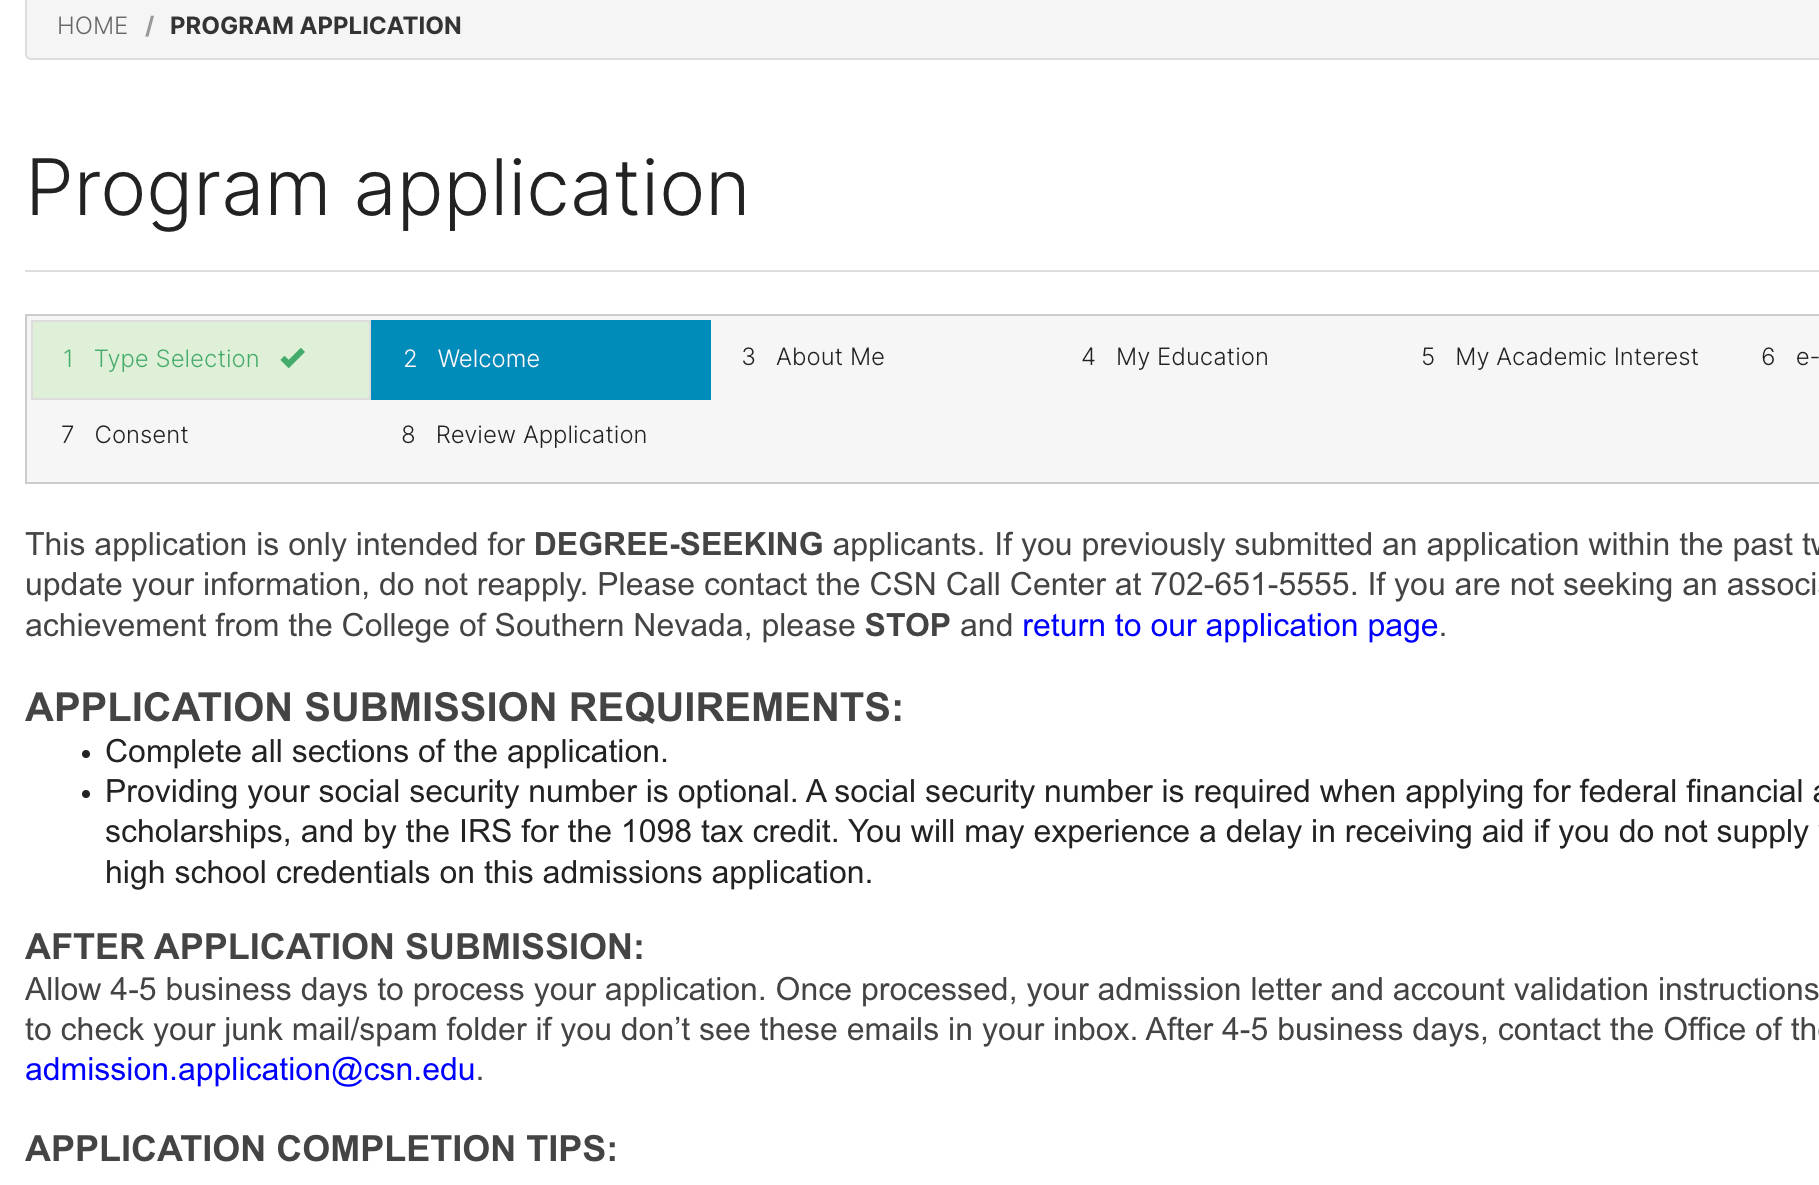Click the Application Completion Tips heading
1819x1185 pixels.
321,1149
